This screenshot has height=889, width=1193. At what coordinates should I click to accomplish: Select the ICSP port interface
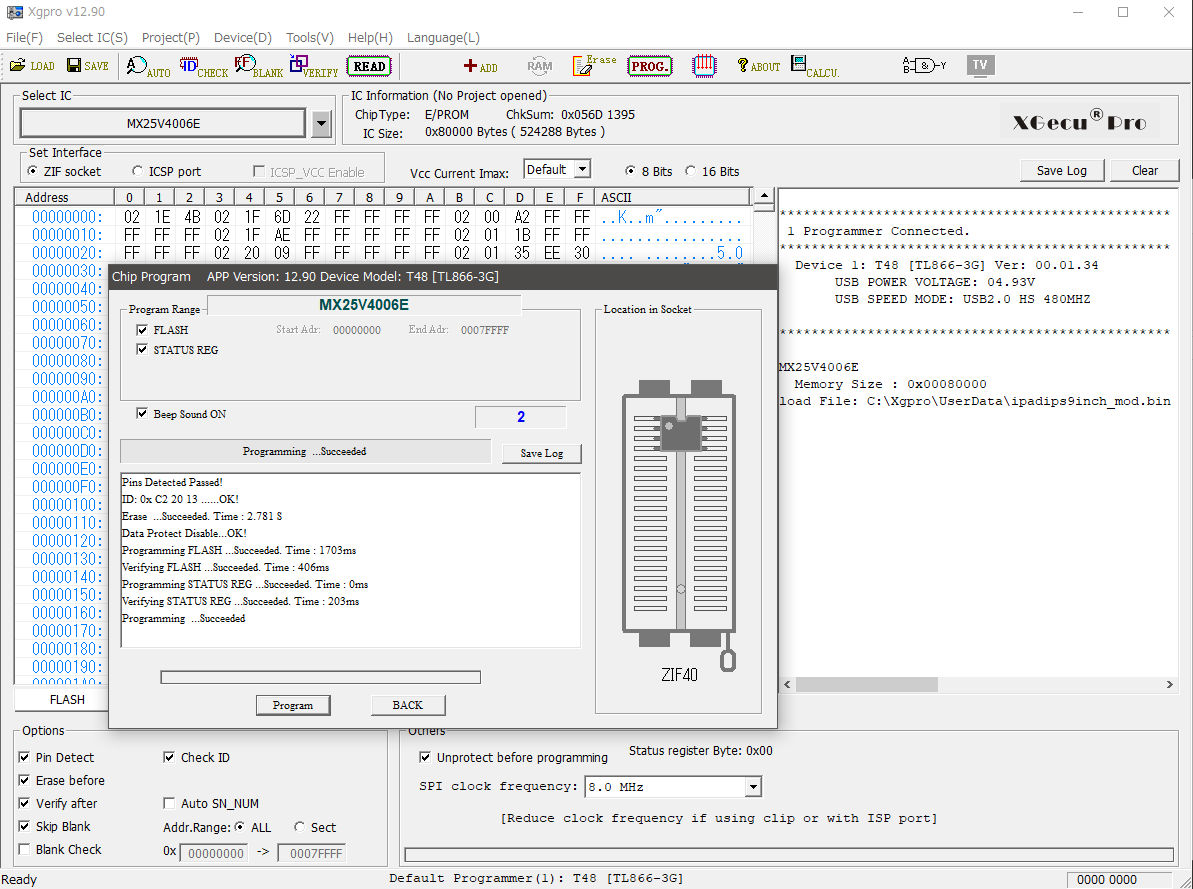click(137, 171)
